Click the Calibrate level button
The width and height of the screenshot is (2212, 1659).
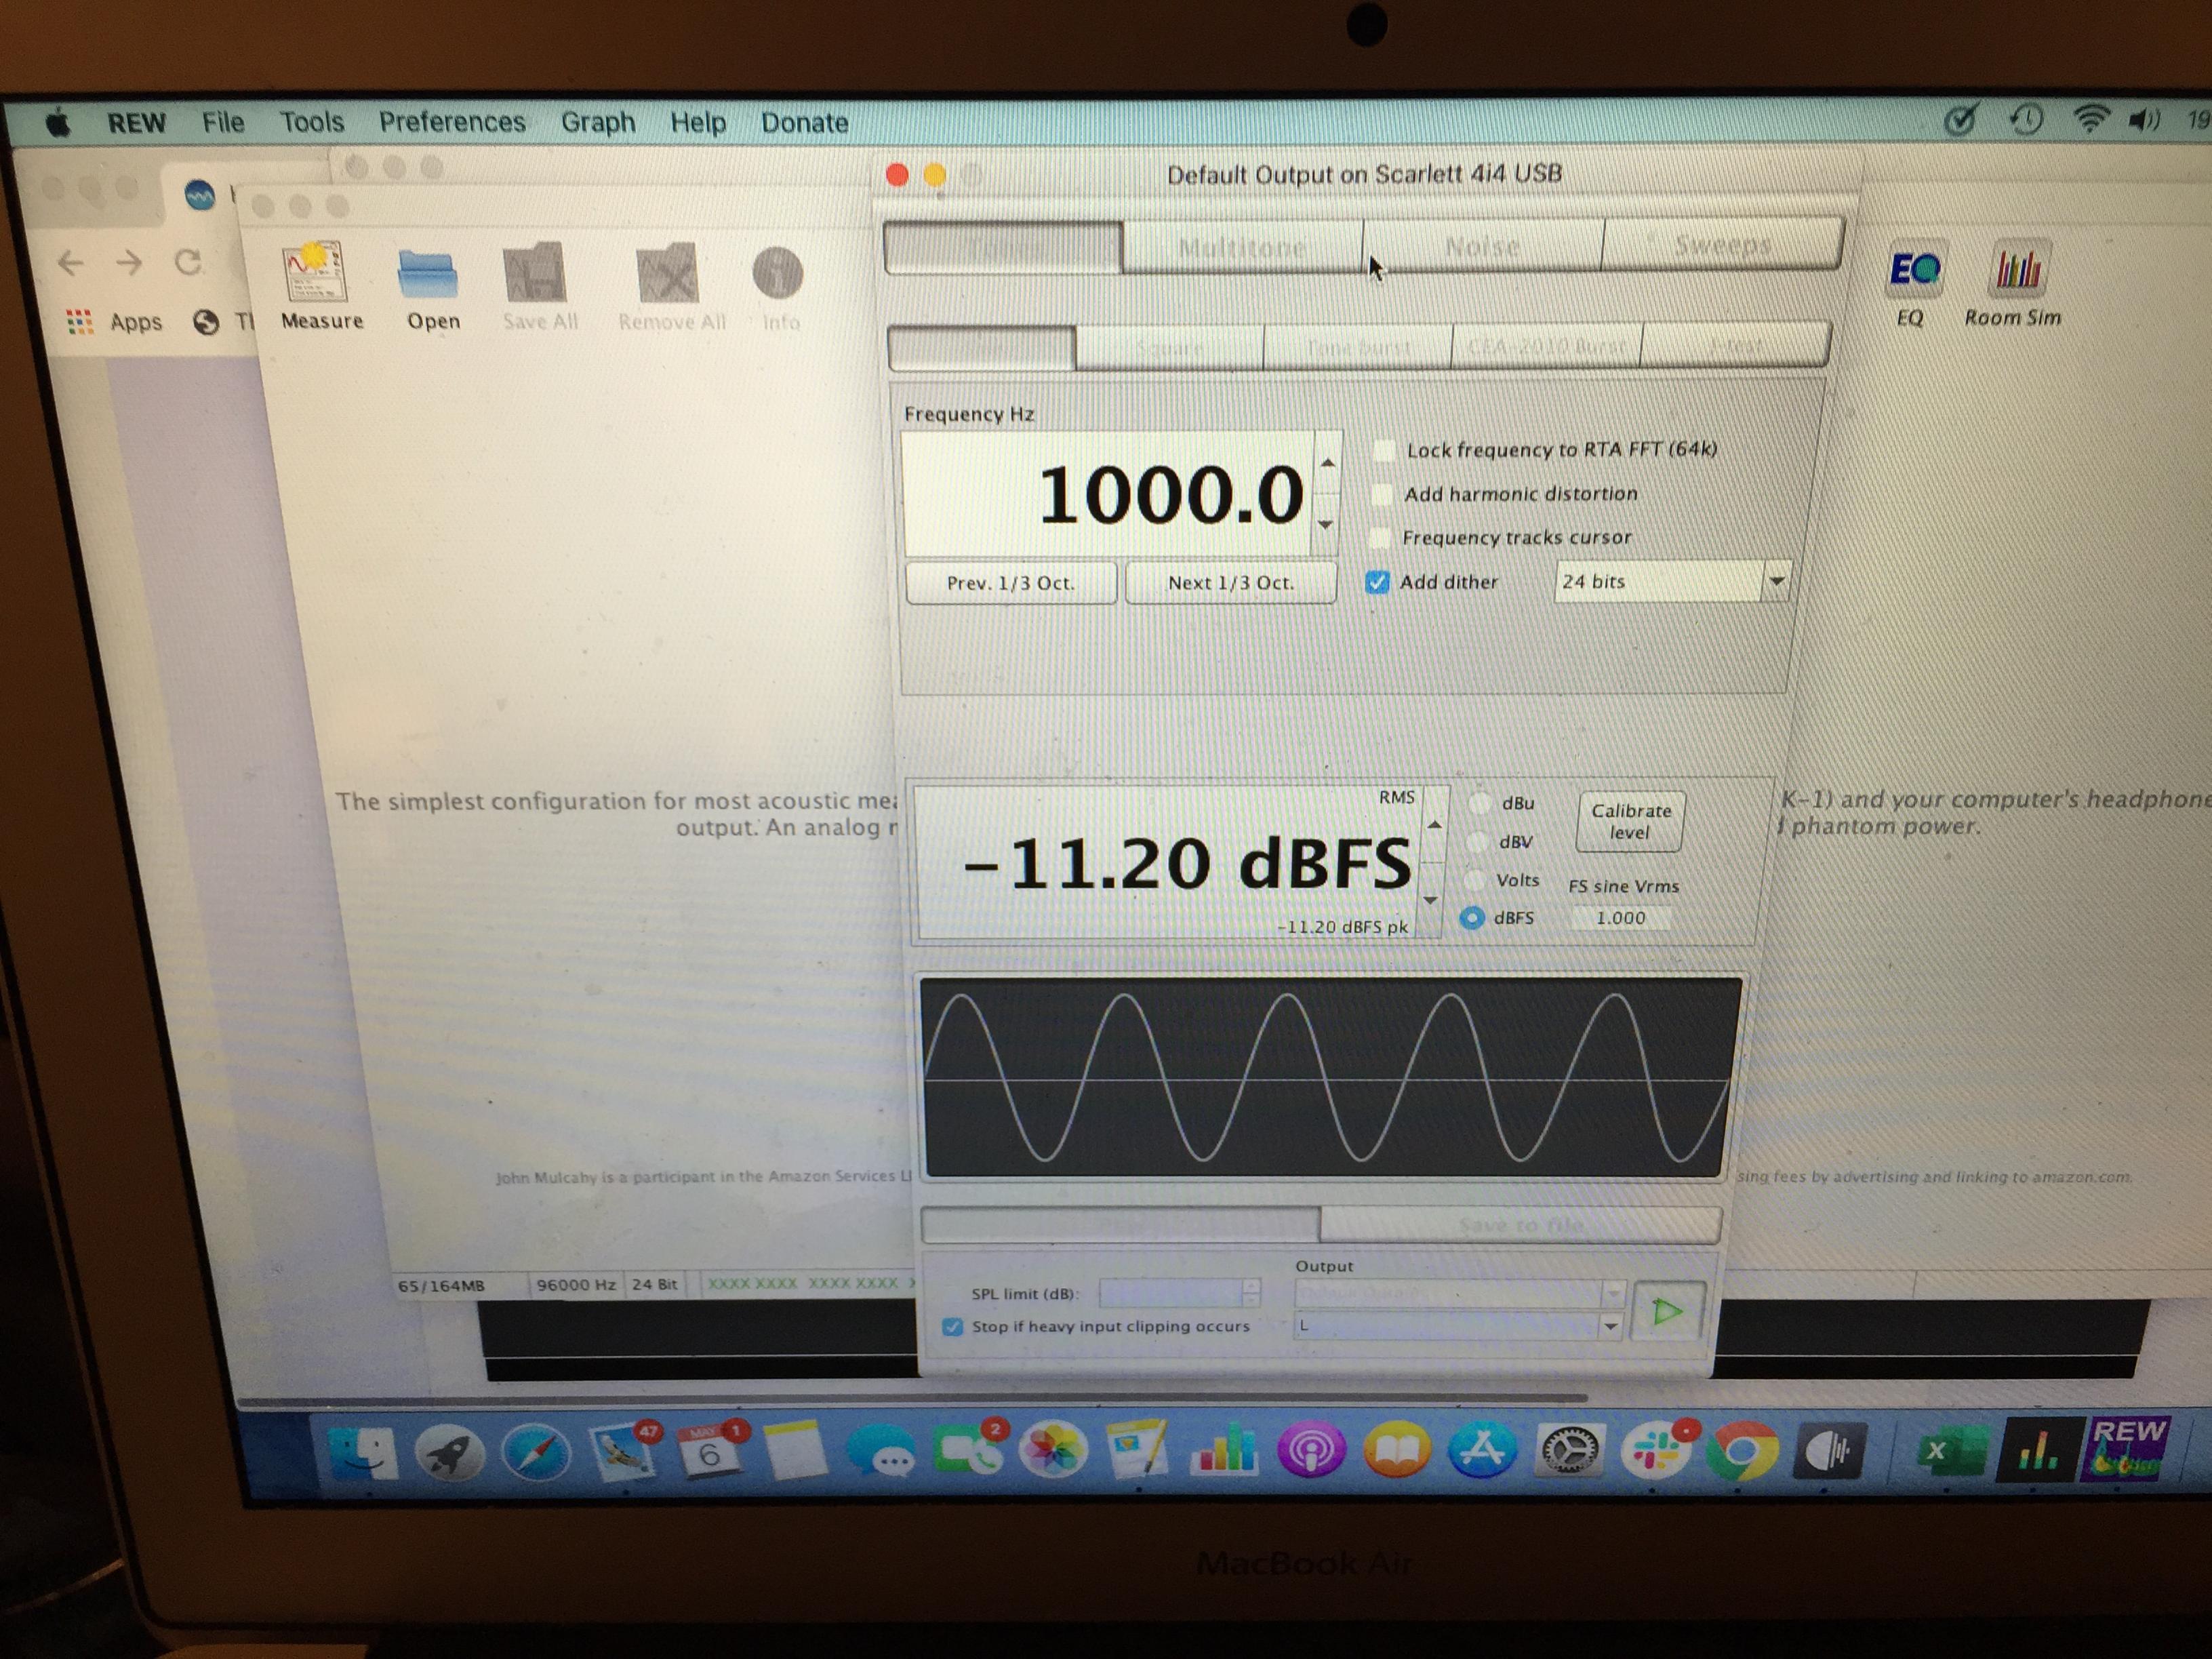point(1630,821)
